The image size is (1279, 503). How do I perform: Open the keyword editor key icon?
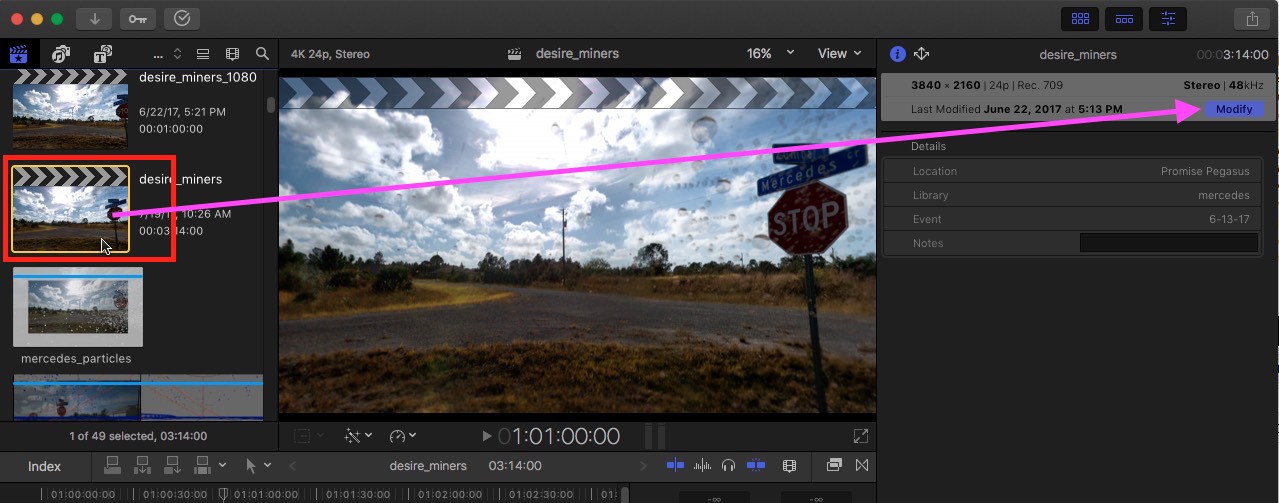point(137,18)
